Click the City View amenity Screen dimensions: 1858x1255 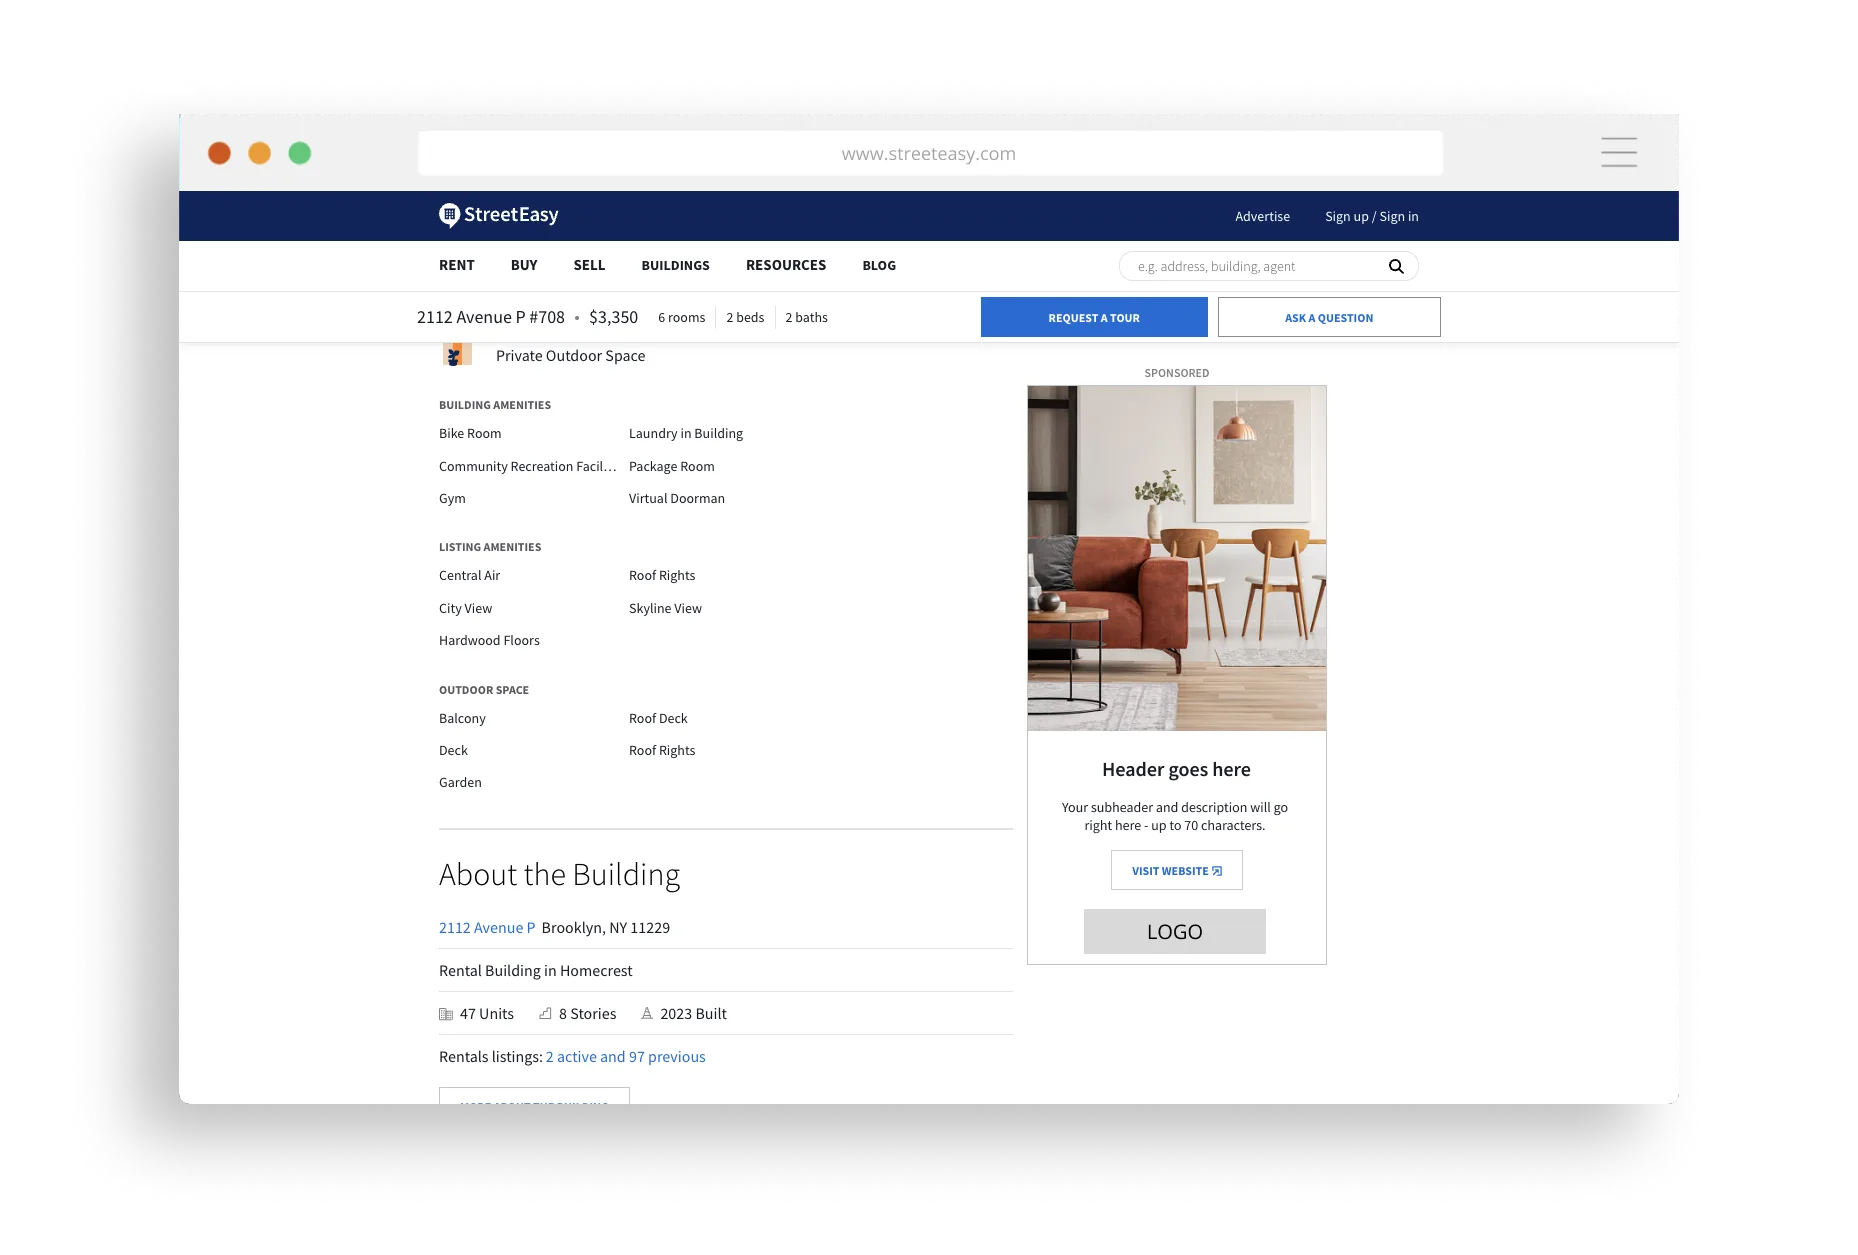pyautogui.click(x=465, y=608)
